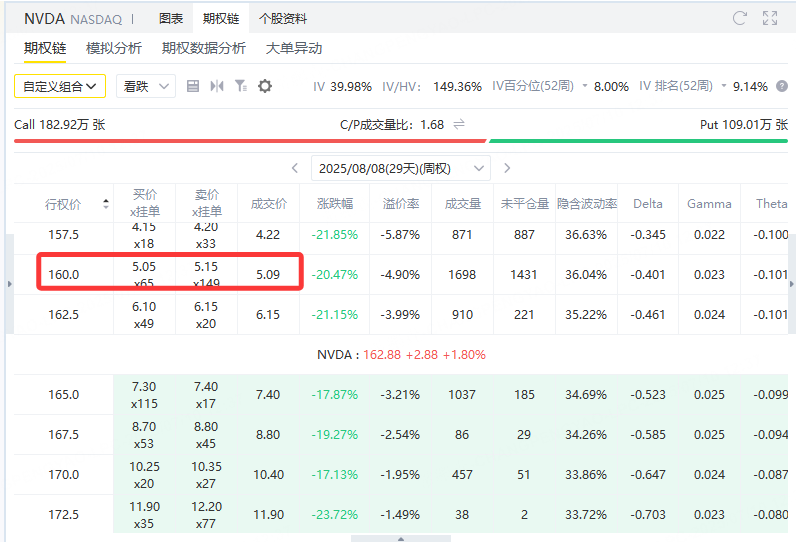The width and height of the screenshot is (796, 542).
Task: Select the 160.0 strike row
Action: [x=401, y=275]
